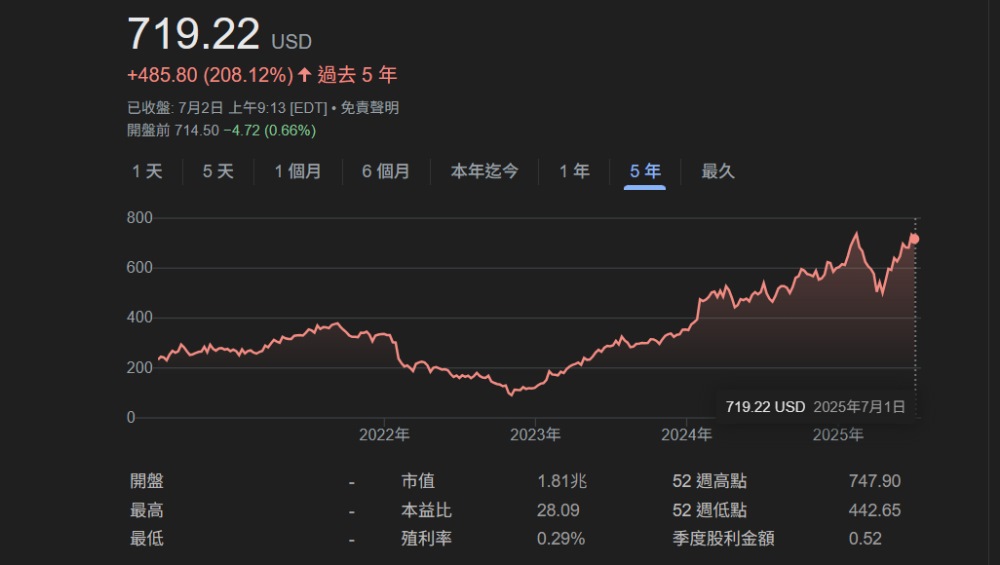The height and width of the screenshot is (565, 1000).
Task: Click the +485.80 (208.12%) change text
Action: [x=209, y=75]
